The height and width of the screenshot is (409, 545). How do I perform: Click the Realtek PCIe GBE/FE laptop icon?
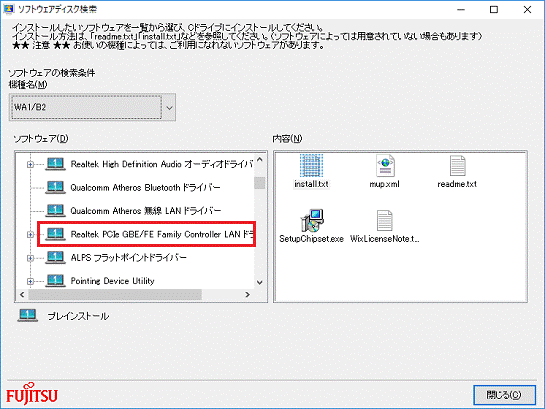[x=55, y=234]
